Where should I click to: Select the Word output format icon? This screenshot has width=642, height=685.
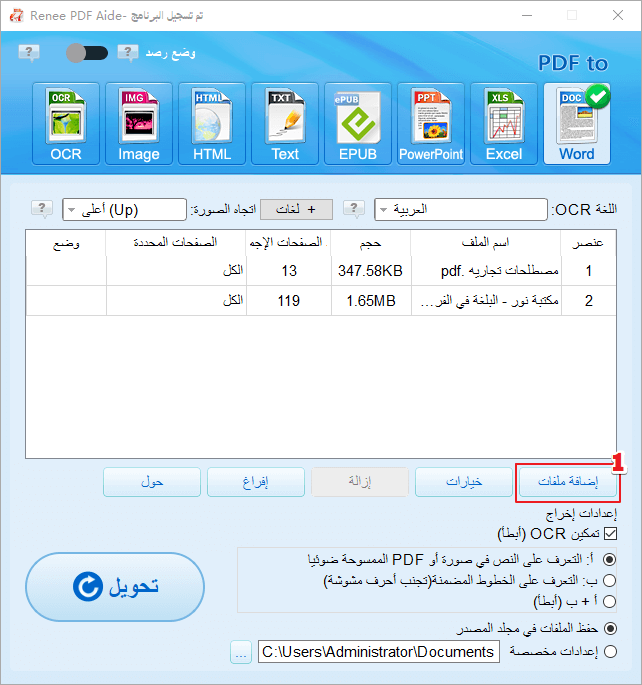(x=576, y=124)
